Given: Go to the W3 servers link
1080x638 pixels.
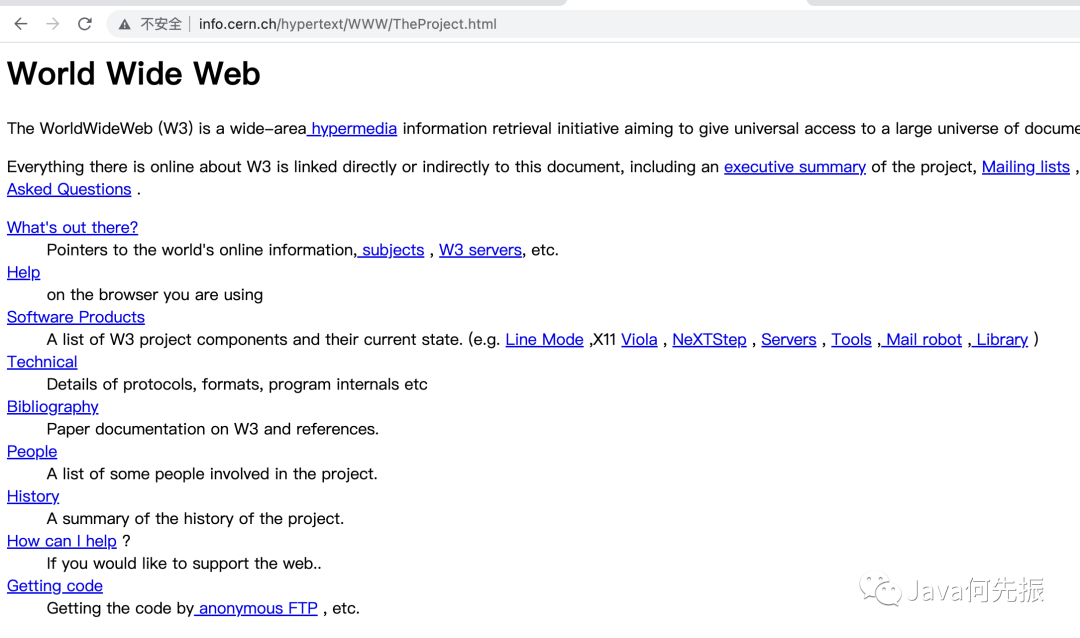Looking at the screenshot, I should click(x=480, y=250).
